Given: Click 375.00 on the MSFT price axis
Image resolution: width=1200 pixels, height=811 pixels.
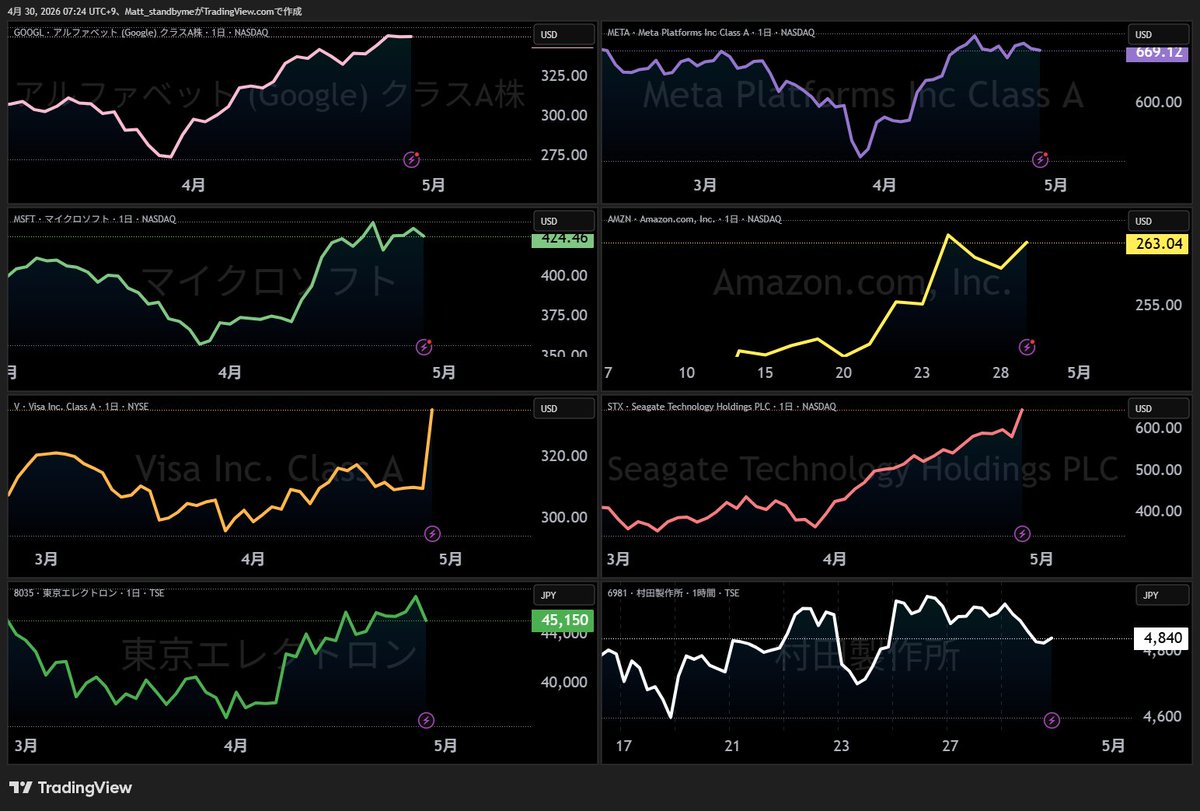Looking at the screenshot, I should coord(562,315).
